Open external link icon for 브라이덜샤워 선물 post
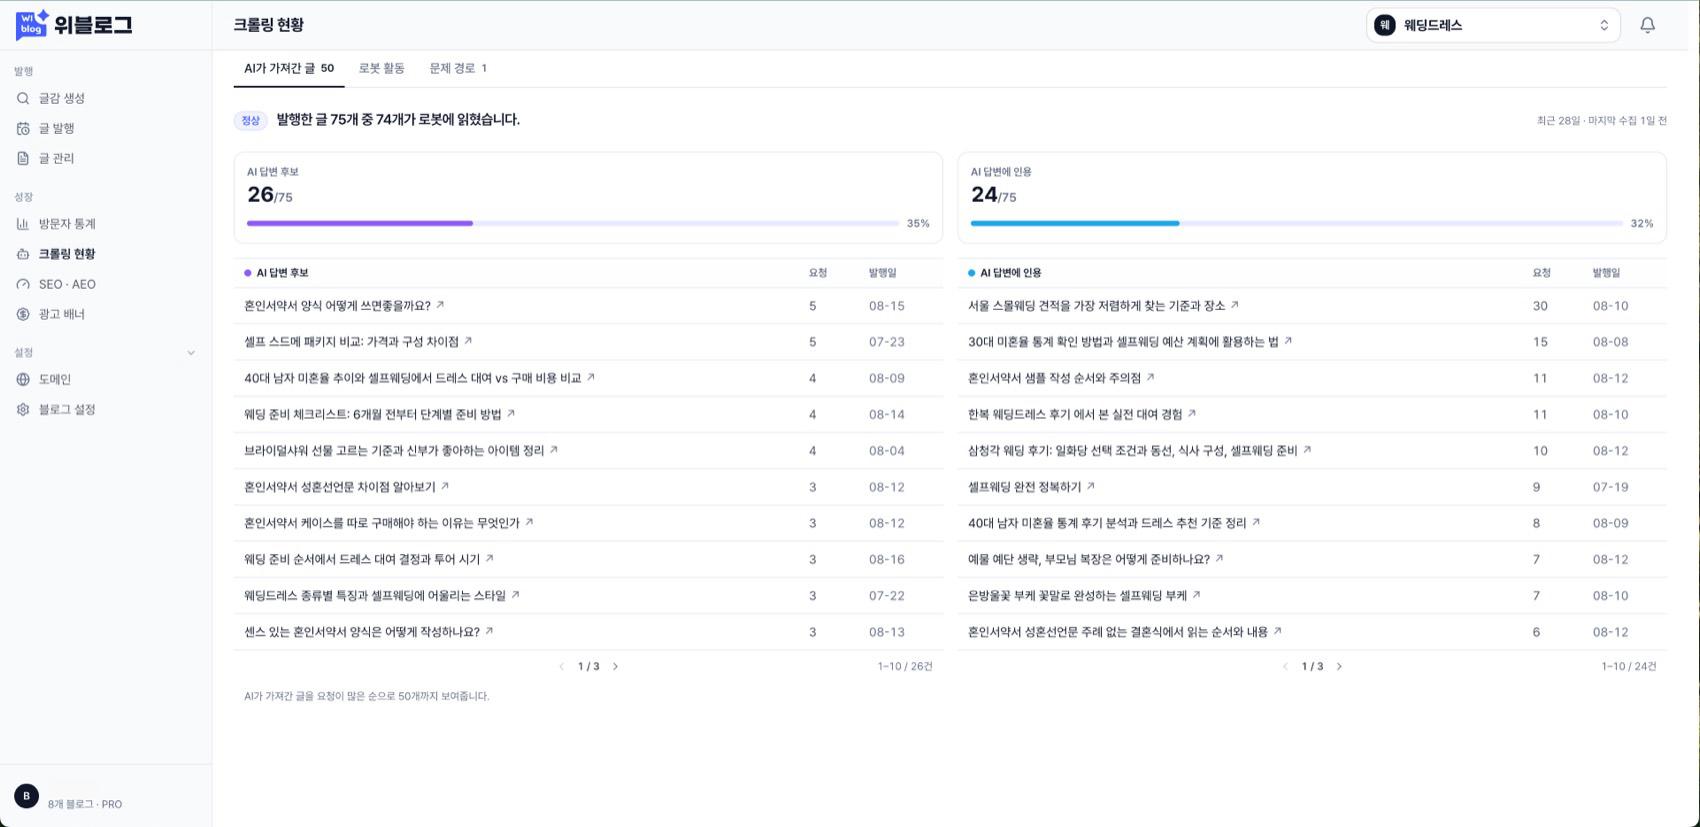This screenshot has width=1700, height=827. [x=554, y=450]
